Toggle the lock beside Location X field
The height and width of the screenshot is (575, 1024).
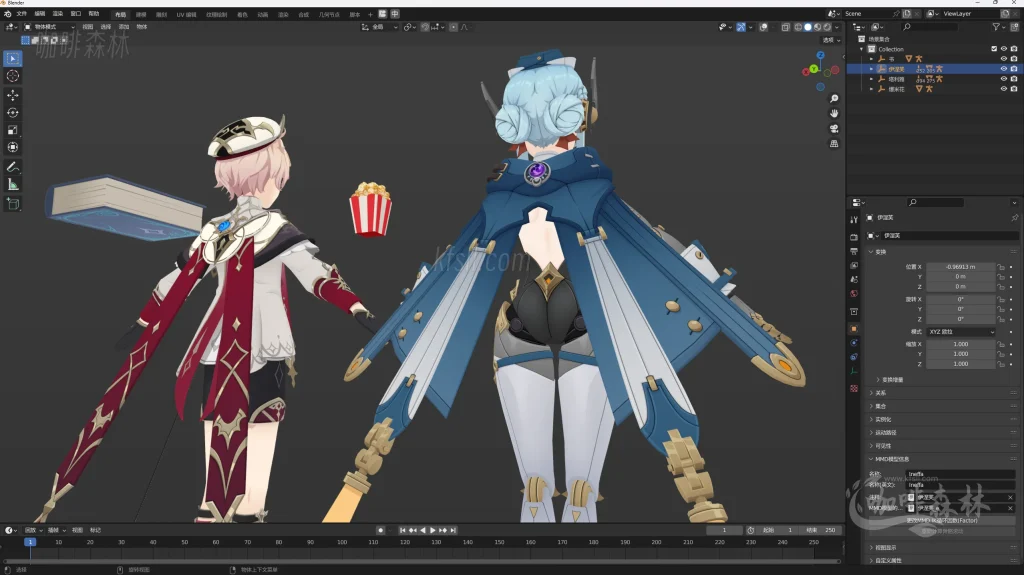pos(1000,267)
